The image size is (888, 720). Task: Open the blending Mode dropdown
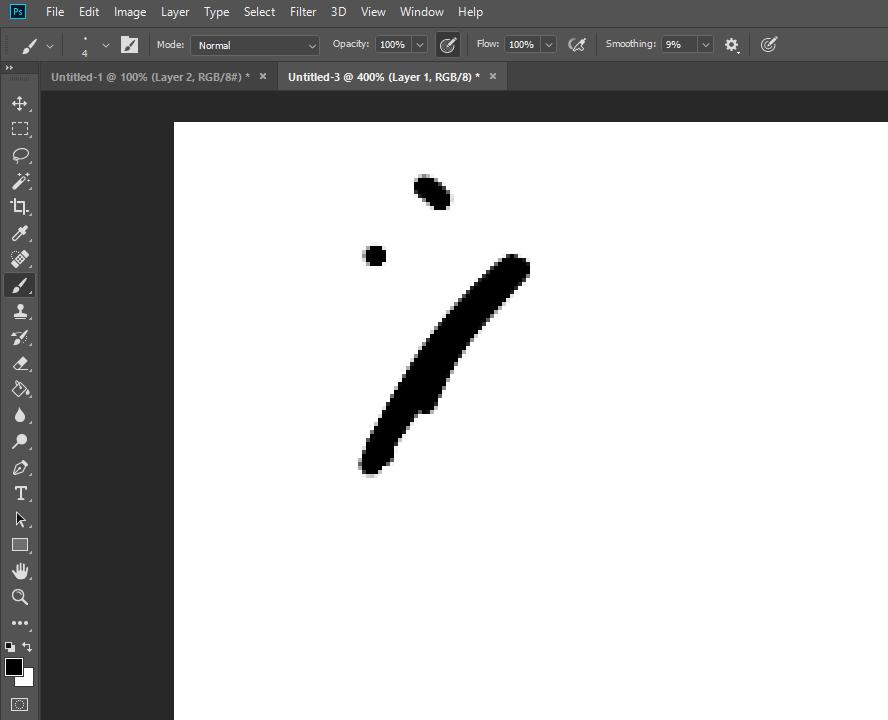pyautogui.click(x=255, y=45)
